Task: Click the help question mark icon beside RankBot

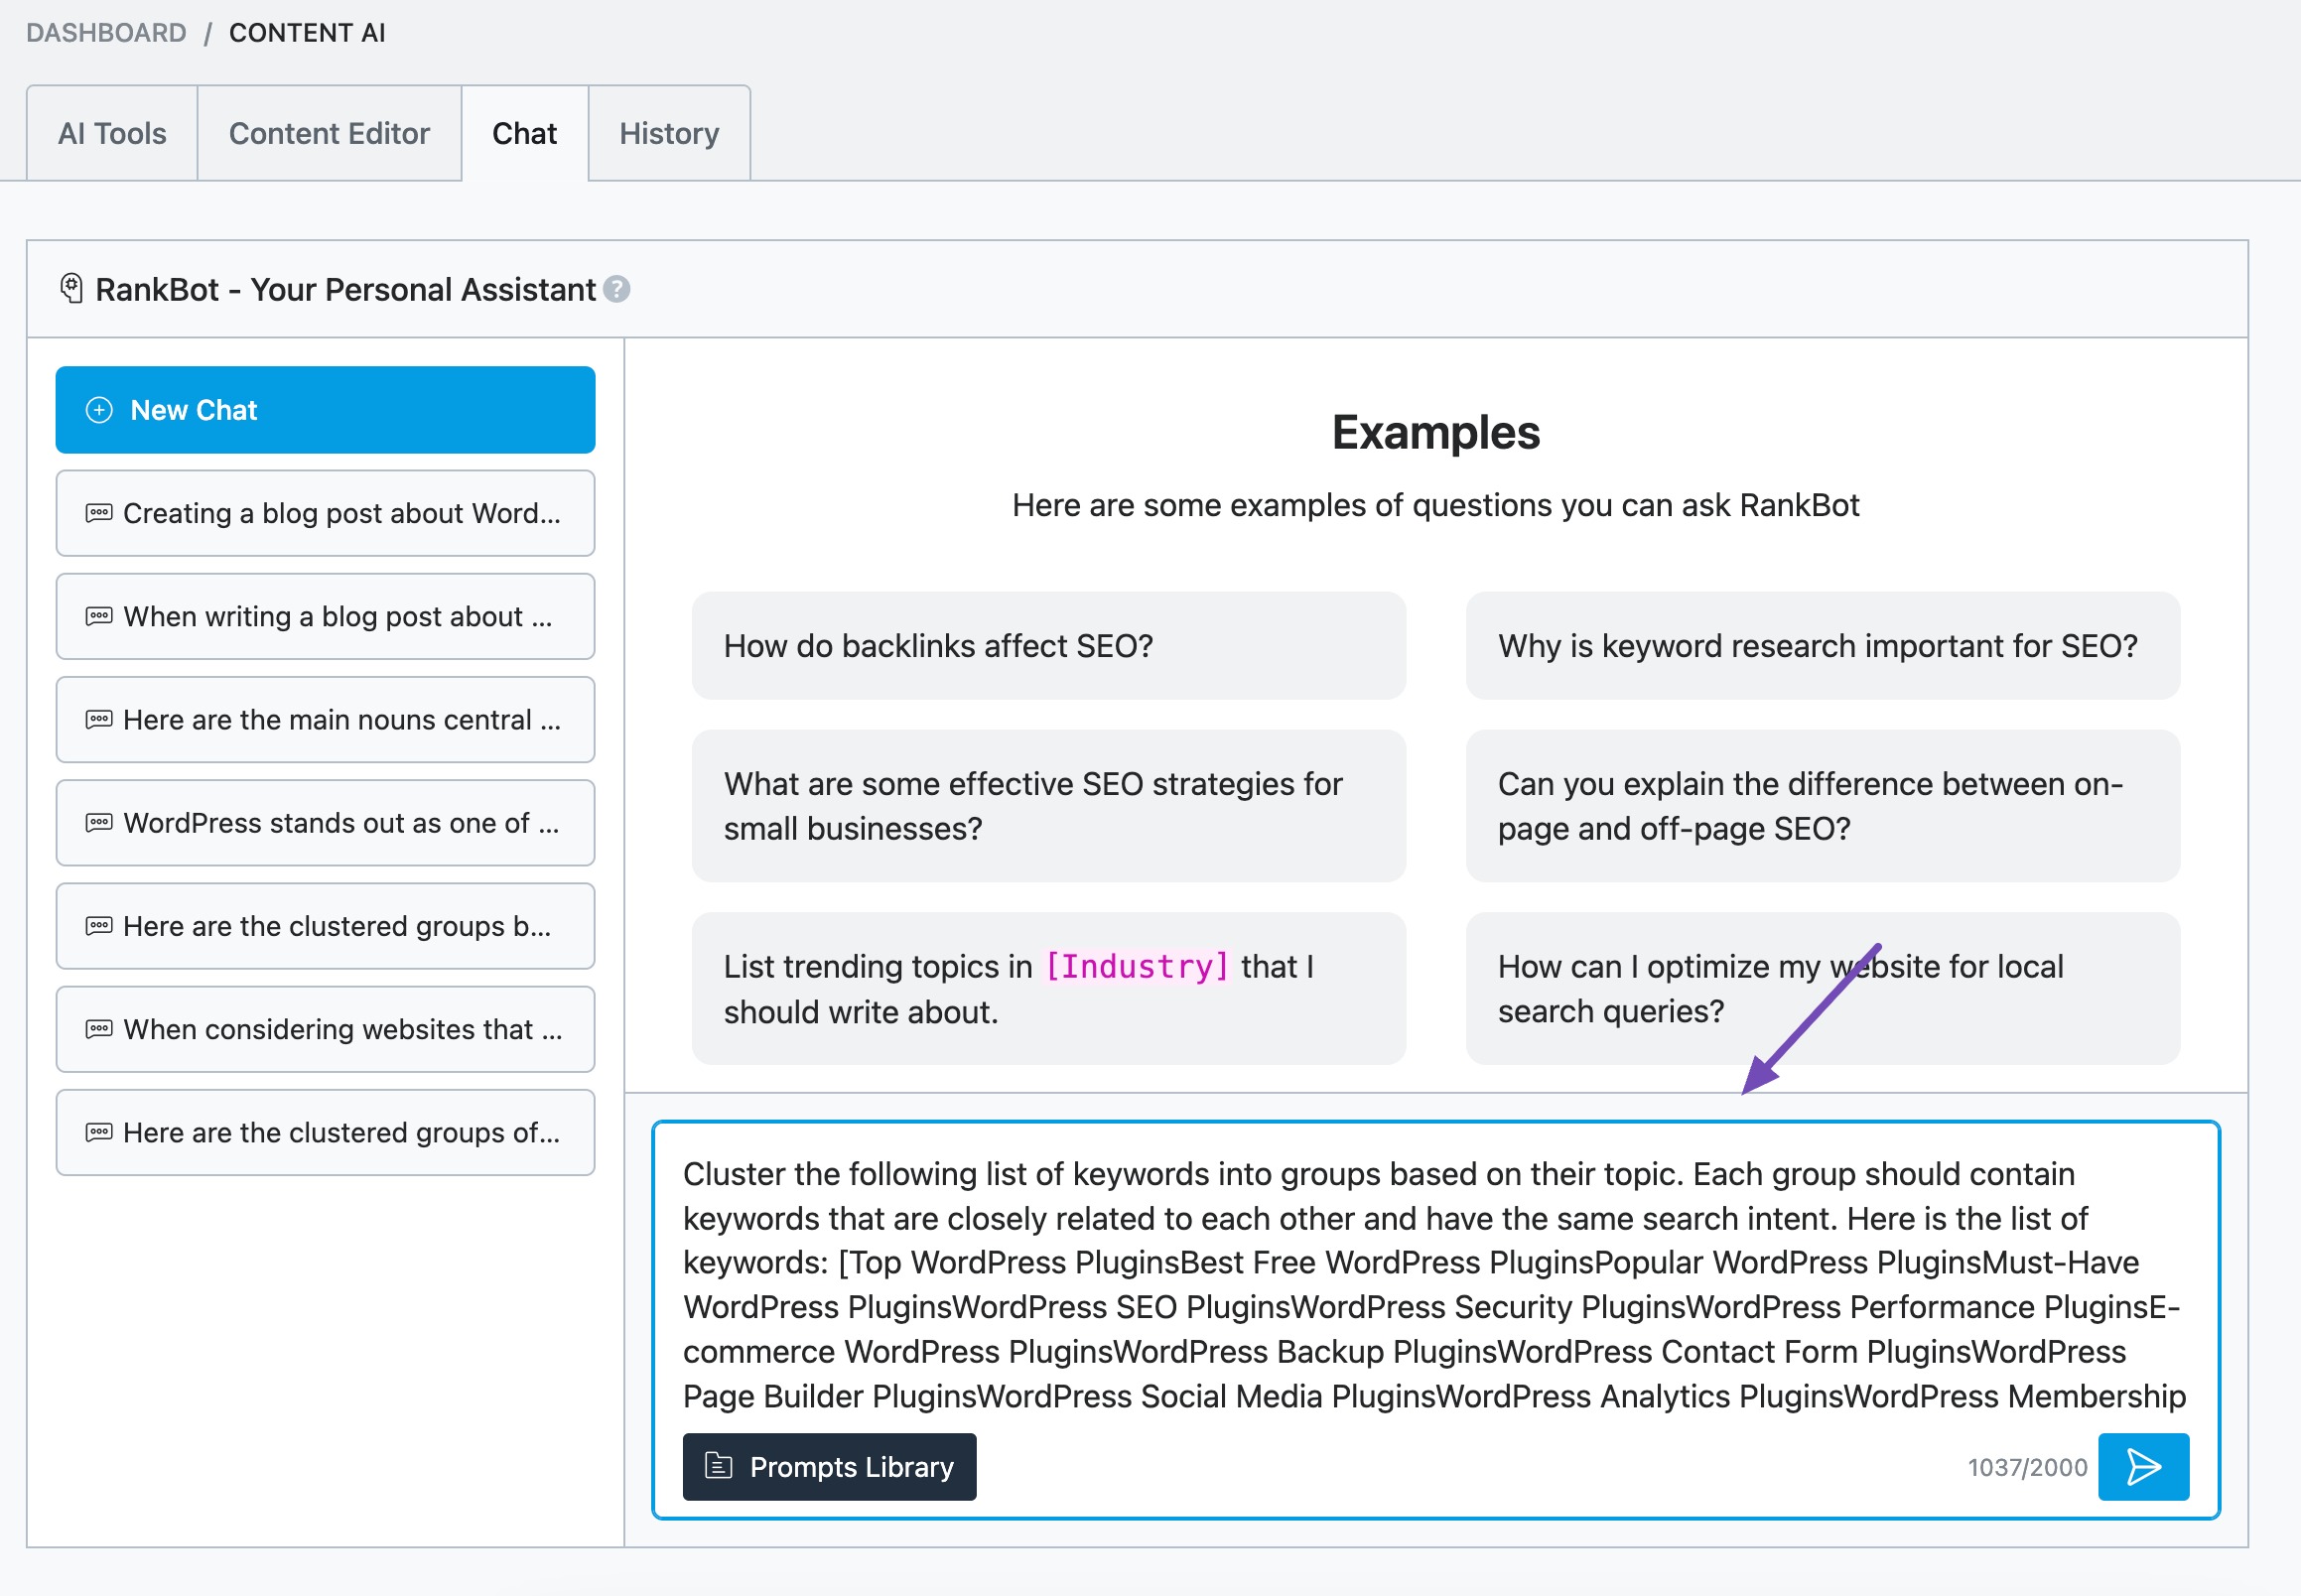Action: (617, 289)
